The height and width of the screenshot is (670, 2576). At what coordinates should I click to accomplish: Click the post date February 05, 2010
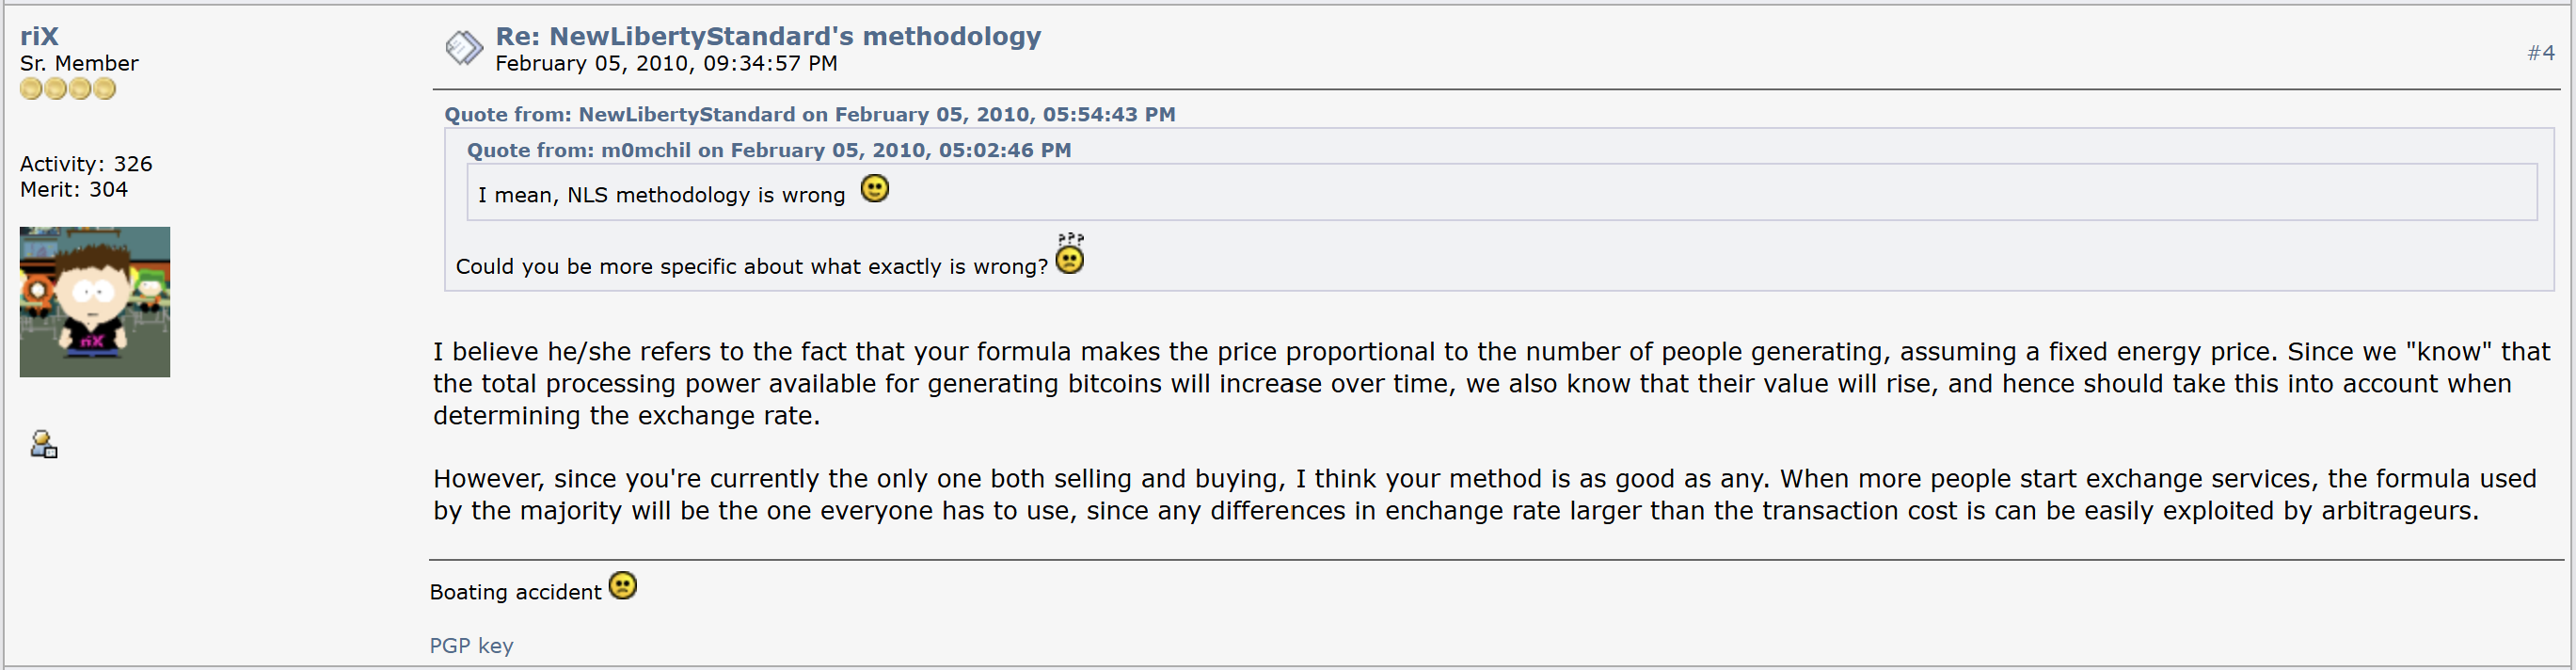coord(667,64)
